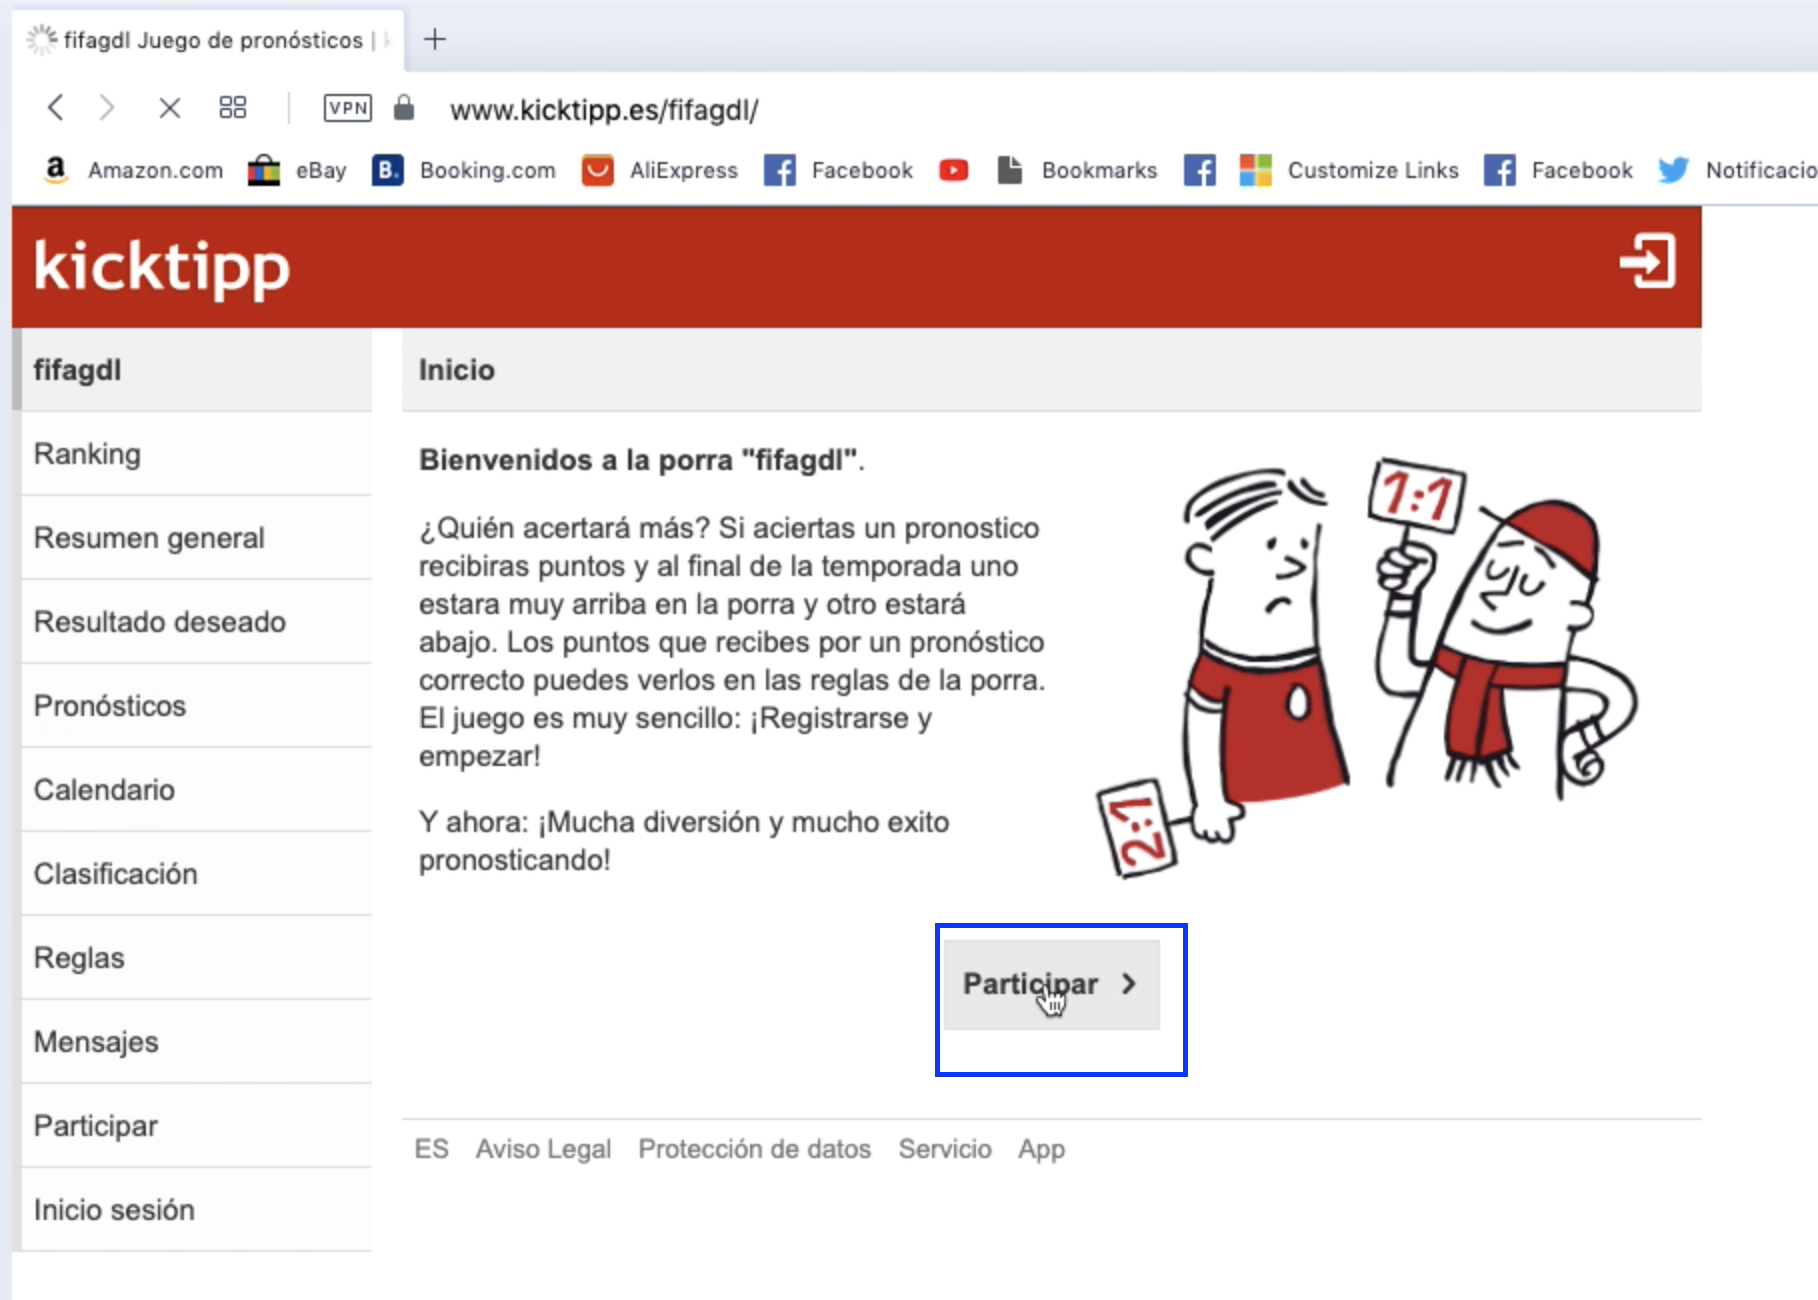Click the padlock site security icon
Image resolution: width=1818 pixels, height=1300 pixels.
(404, 108)
